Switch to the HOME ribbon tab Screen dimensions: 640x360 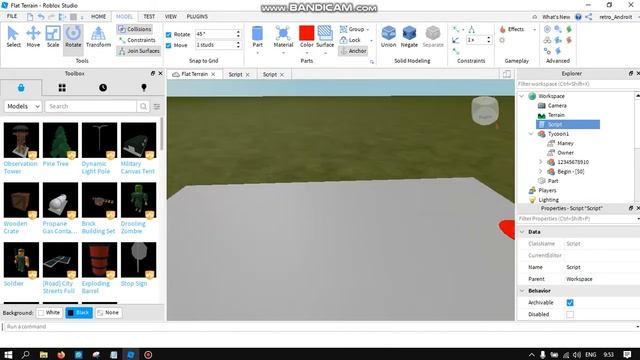pyautogui.click(x=98, y=16)
